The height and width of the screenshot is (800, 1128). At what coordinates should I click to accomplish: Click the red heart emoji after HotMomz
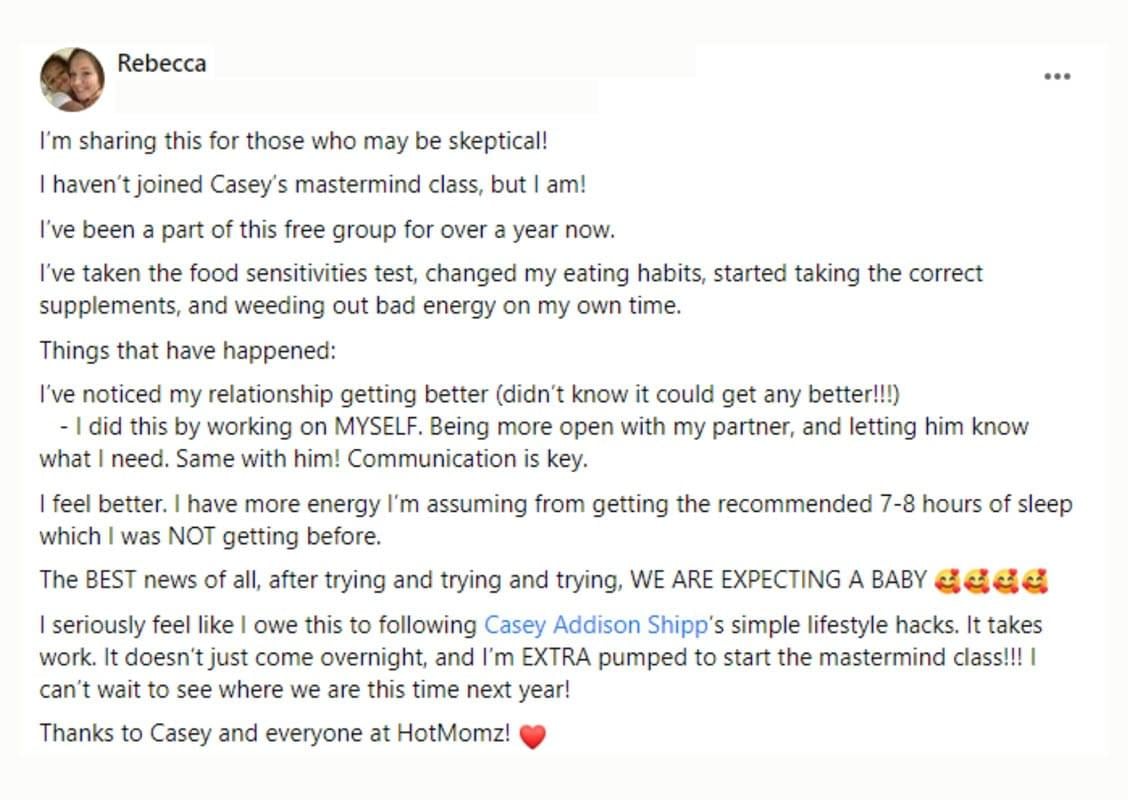point(533,737)
